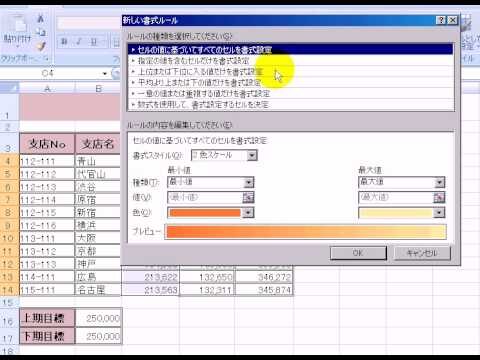Click the キャンセル button

click(422, 253)
